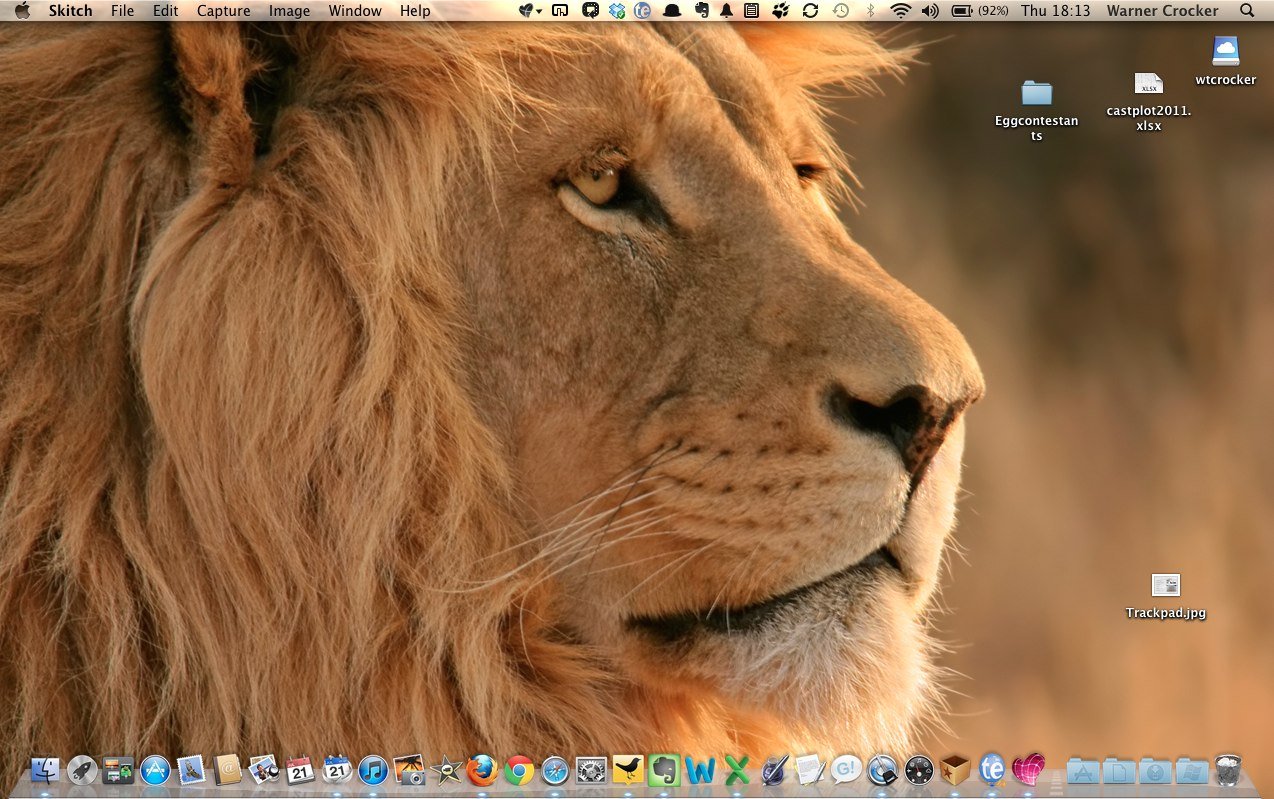This screenshot has height=799, width=1274.
Task: Click the Dropbox menu bar icon
Action: (x=617, y=11)
